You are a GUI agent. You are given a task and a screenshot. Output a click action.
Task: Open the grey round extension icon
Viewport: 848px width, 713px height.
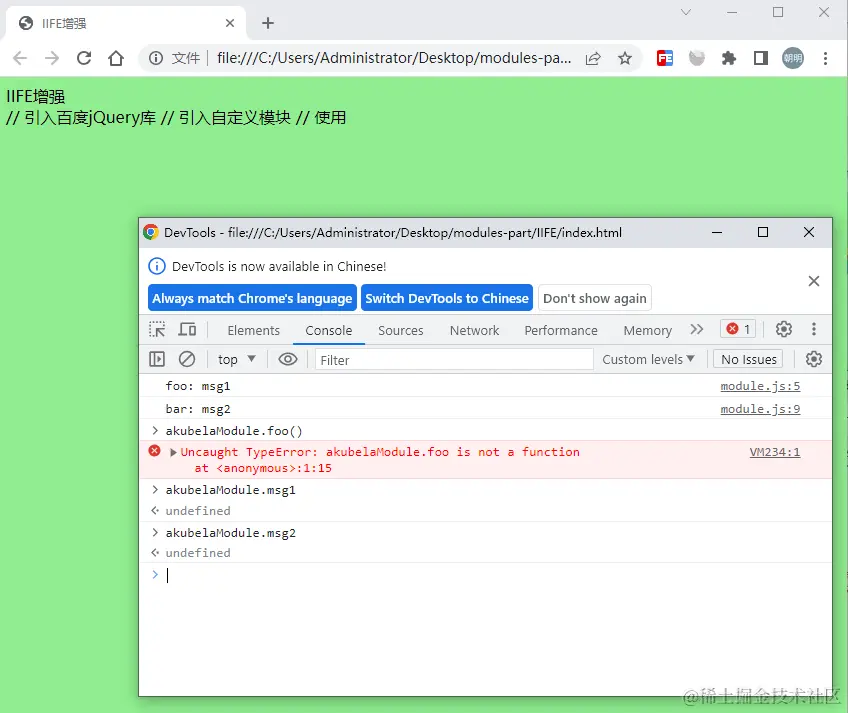click(697, 58)
